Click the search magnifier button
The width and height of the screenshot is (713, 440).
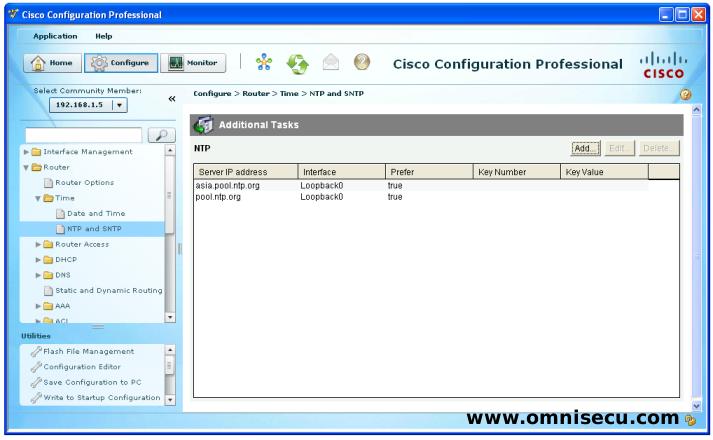(161, 135)
